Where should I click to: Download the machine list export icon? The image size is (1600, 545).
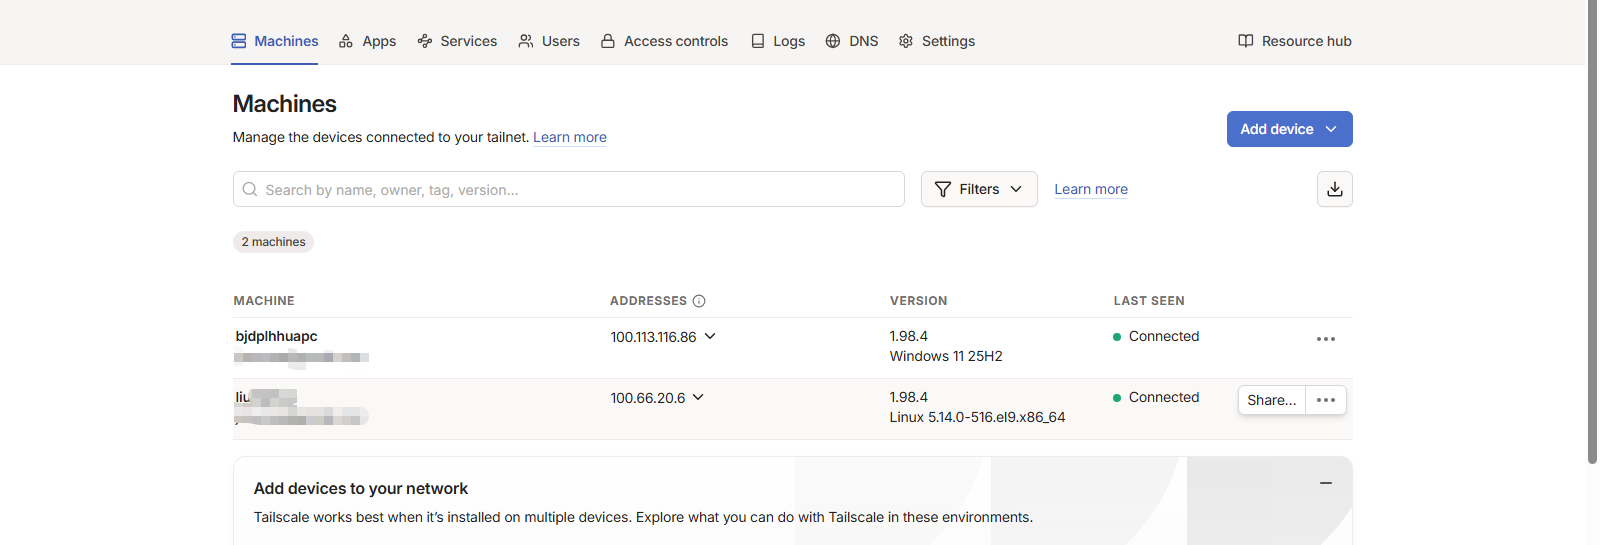pyautogui.click(x=1335, y=189)
